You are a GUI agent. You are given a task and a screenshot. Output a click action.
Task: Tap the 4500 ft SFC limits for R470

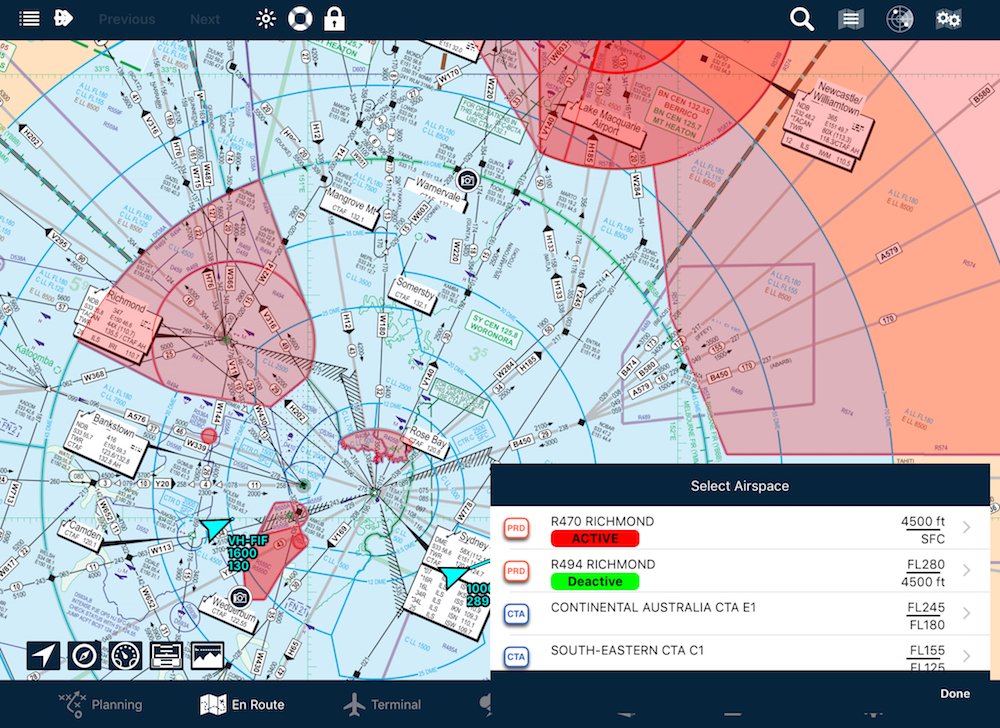point(923,530)
